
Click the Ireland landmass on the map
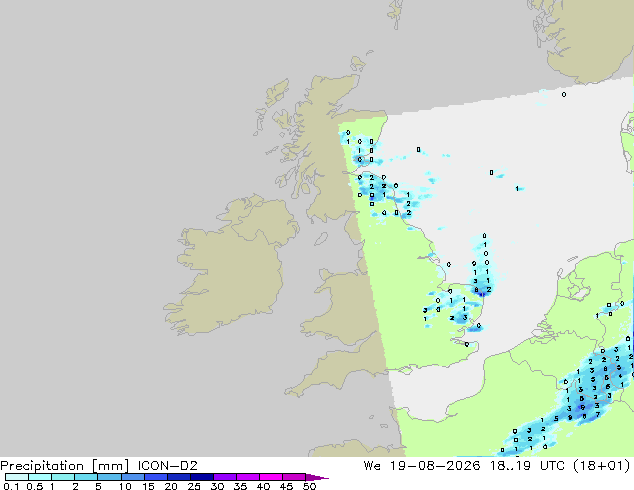tap(232, 263)
